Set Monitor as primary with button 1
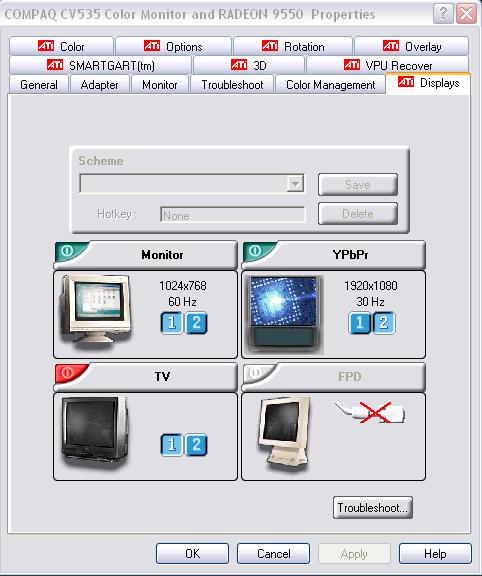 pos(172,323)
